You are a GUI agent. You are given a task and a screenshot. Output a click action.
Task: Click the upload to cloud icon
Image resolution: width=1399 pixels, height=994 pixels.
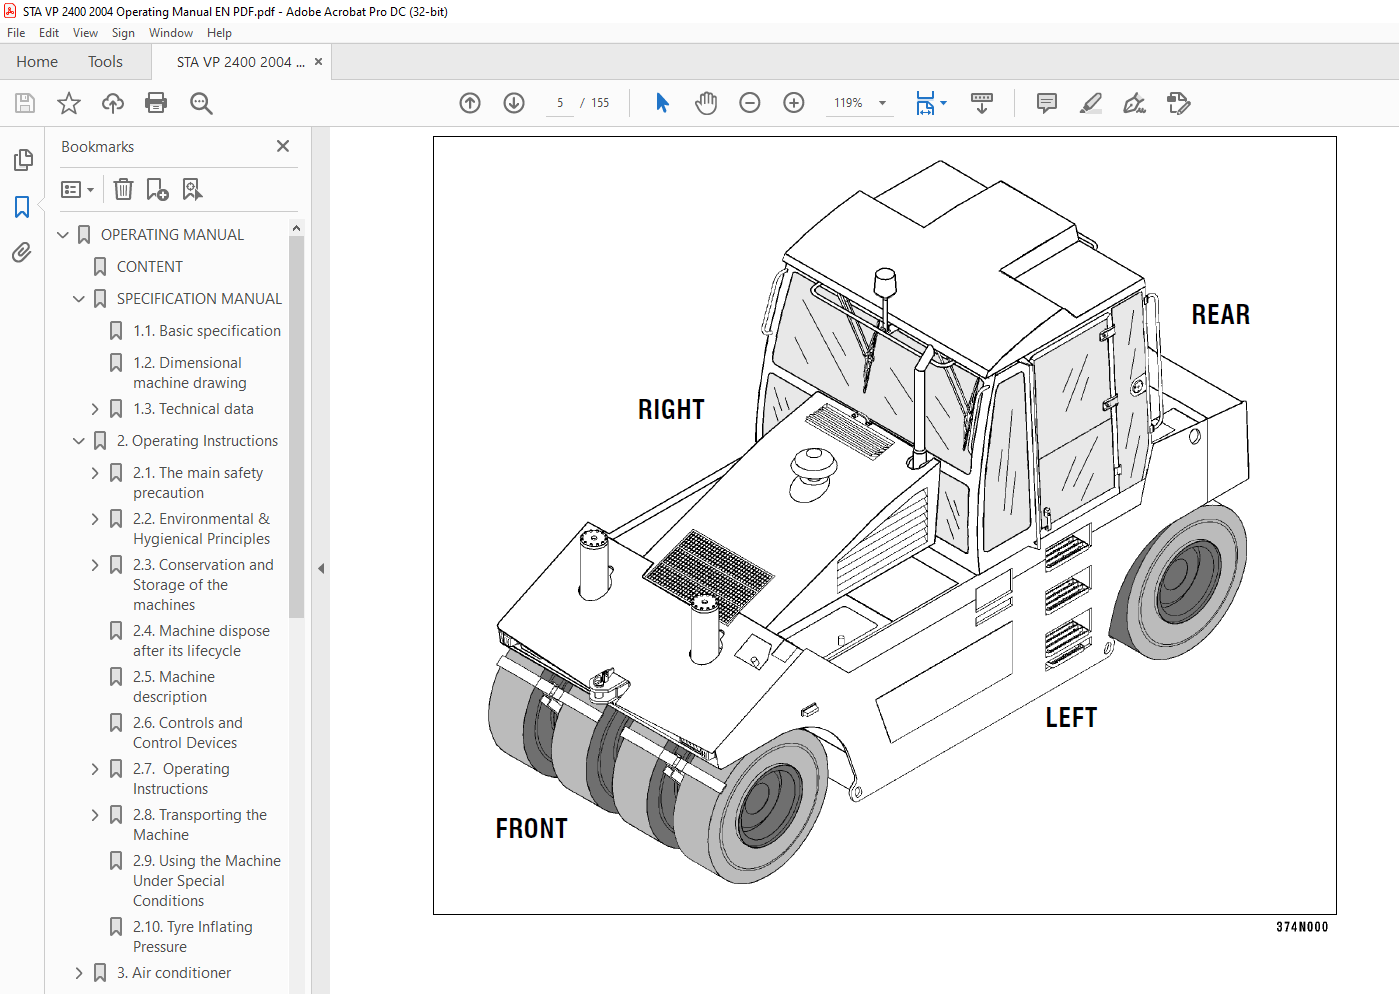(113, 103)
